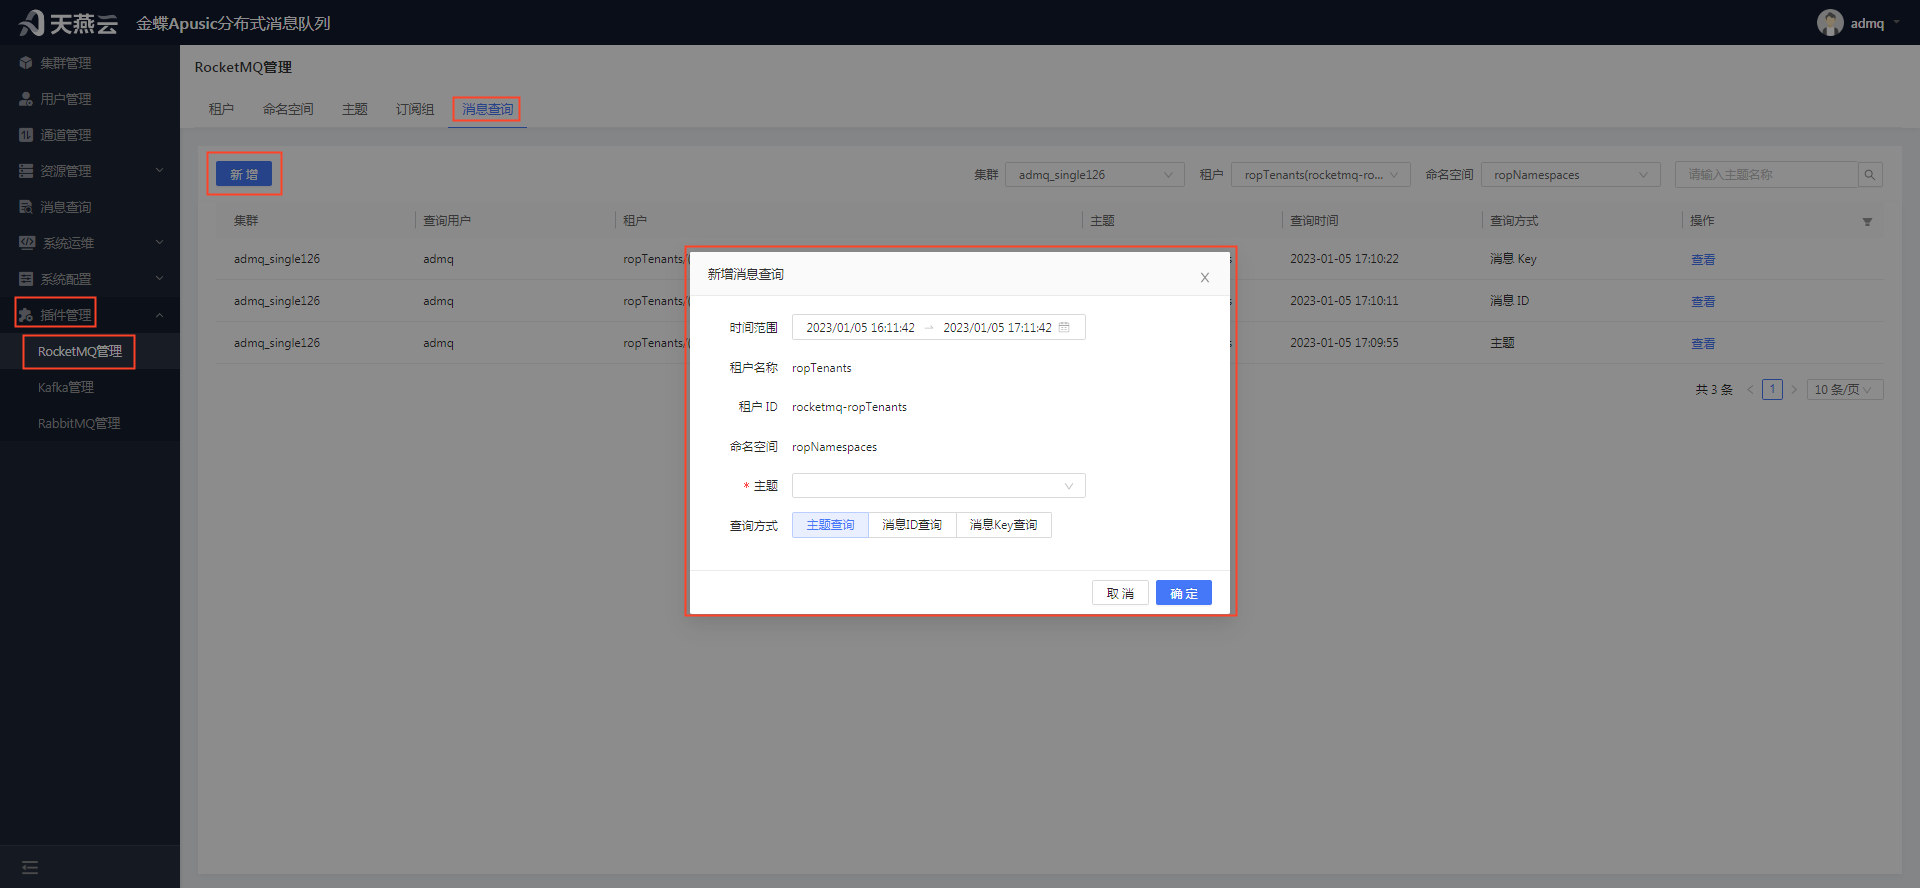Switch to the 租户 tab

pos(221,109)
